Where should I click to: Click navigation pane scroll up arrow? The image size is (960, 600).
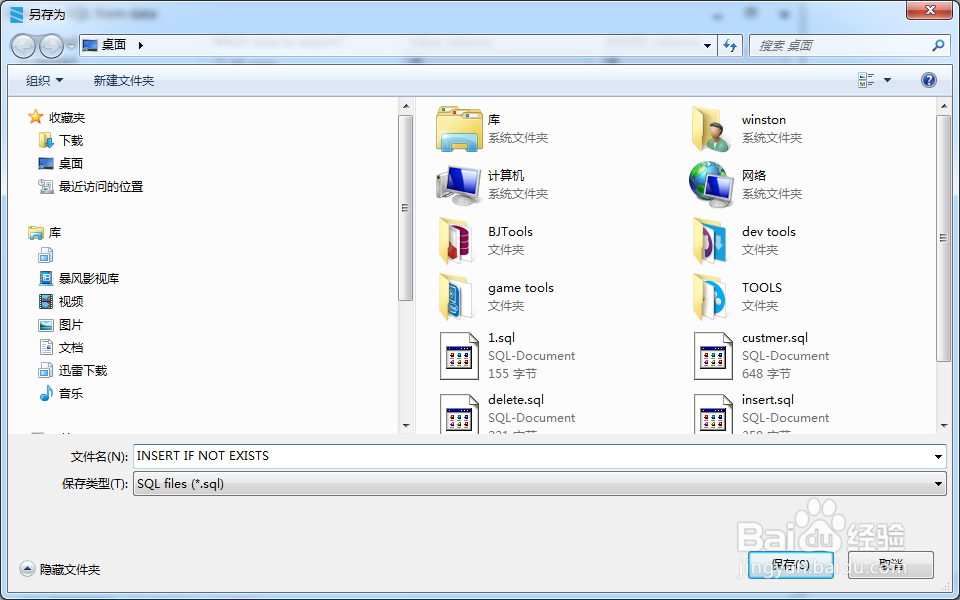(x=406, y=107)
